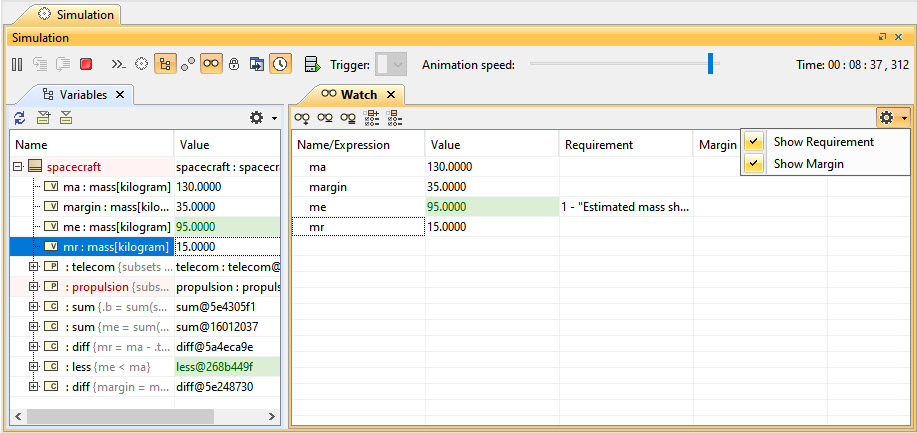Open the simulation console icon
The height and width of the screenshot is (433, 917).
point(118,64)
